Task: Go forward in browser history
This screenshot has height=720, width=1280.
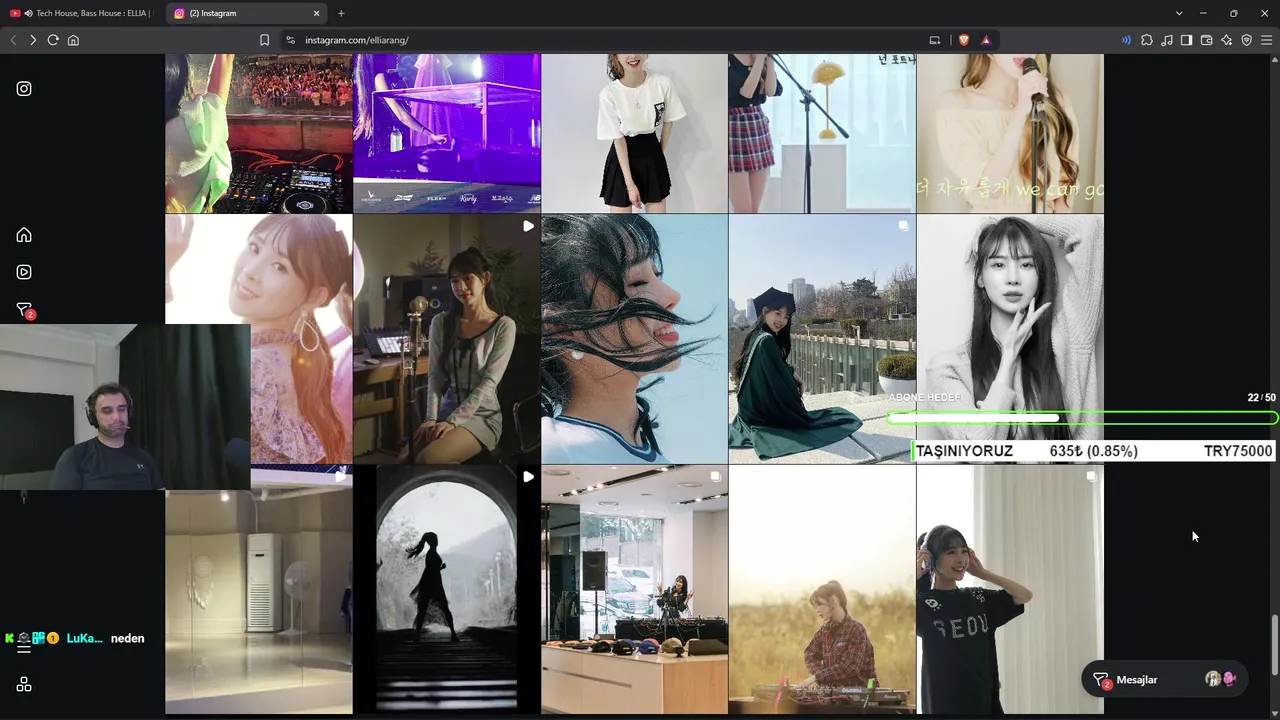Action: point(33,40)
